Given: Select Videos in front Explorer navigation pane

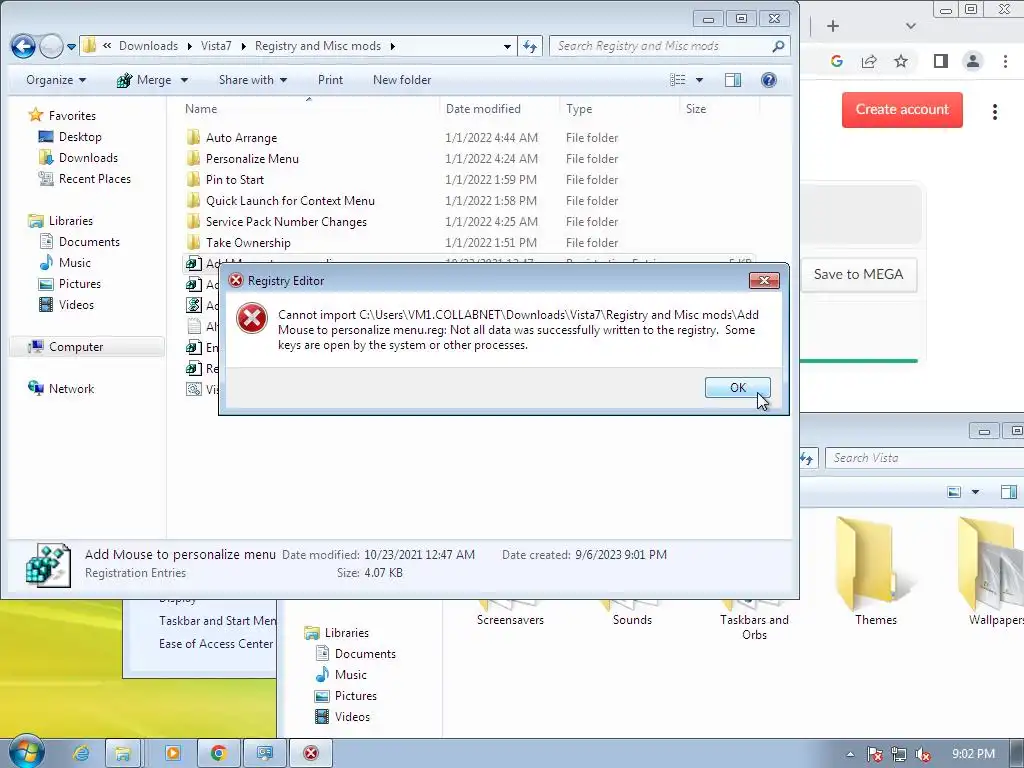Looking at the screenshot, I should coord(76,304).
